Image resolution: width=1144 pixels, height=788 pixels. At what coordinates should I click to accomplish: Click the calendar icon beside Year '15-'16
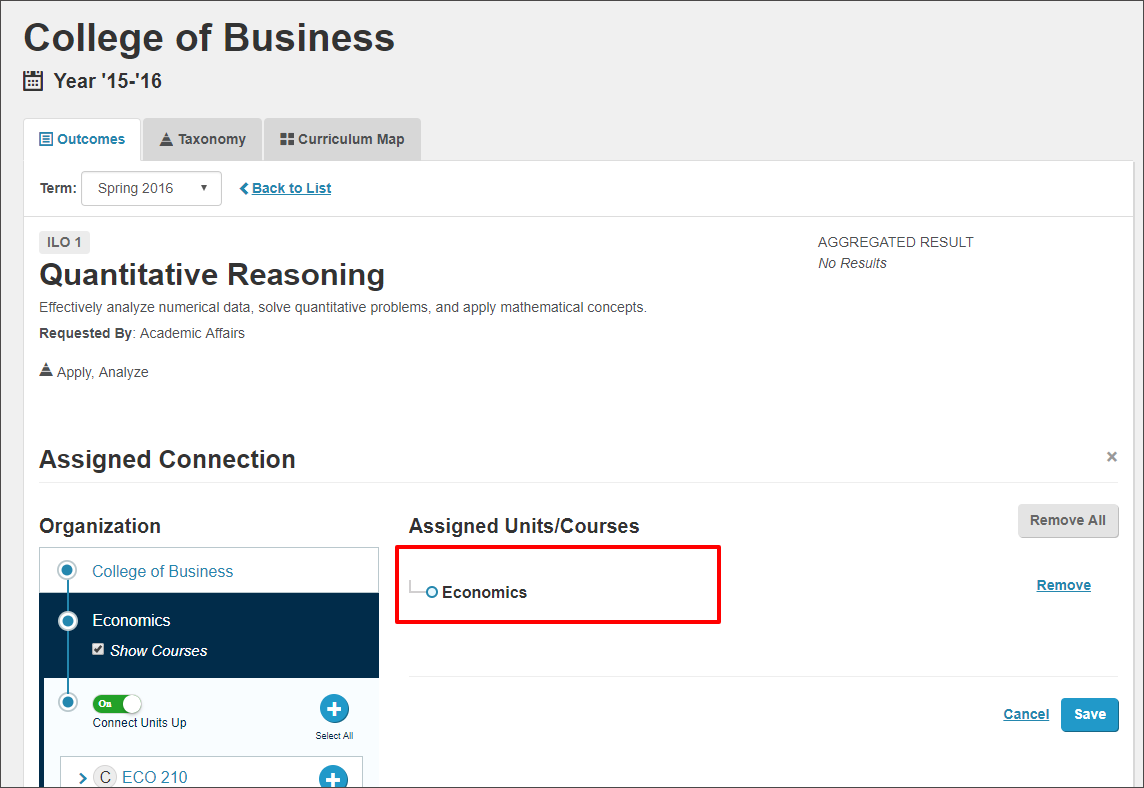[x=33, y=80]
